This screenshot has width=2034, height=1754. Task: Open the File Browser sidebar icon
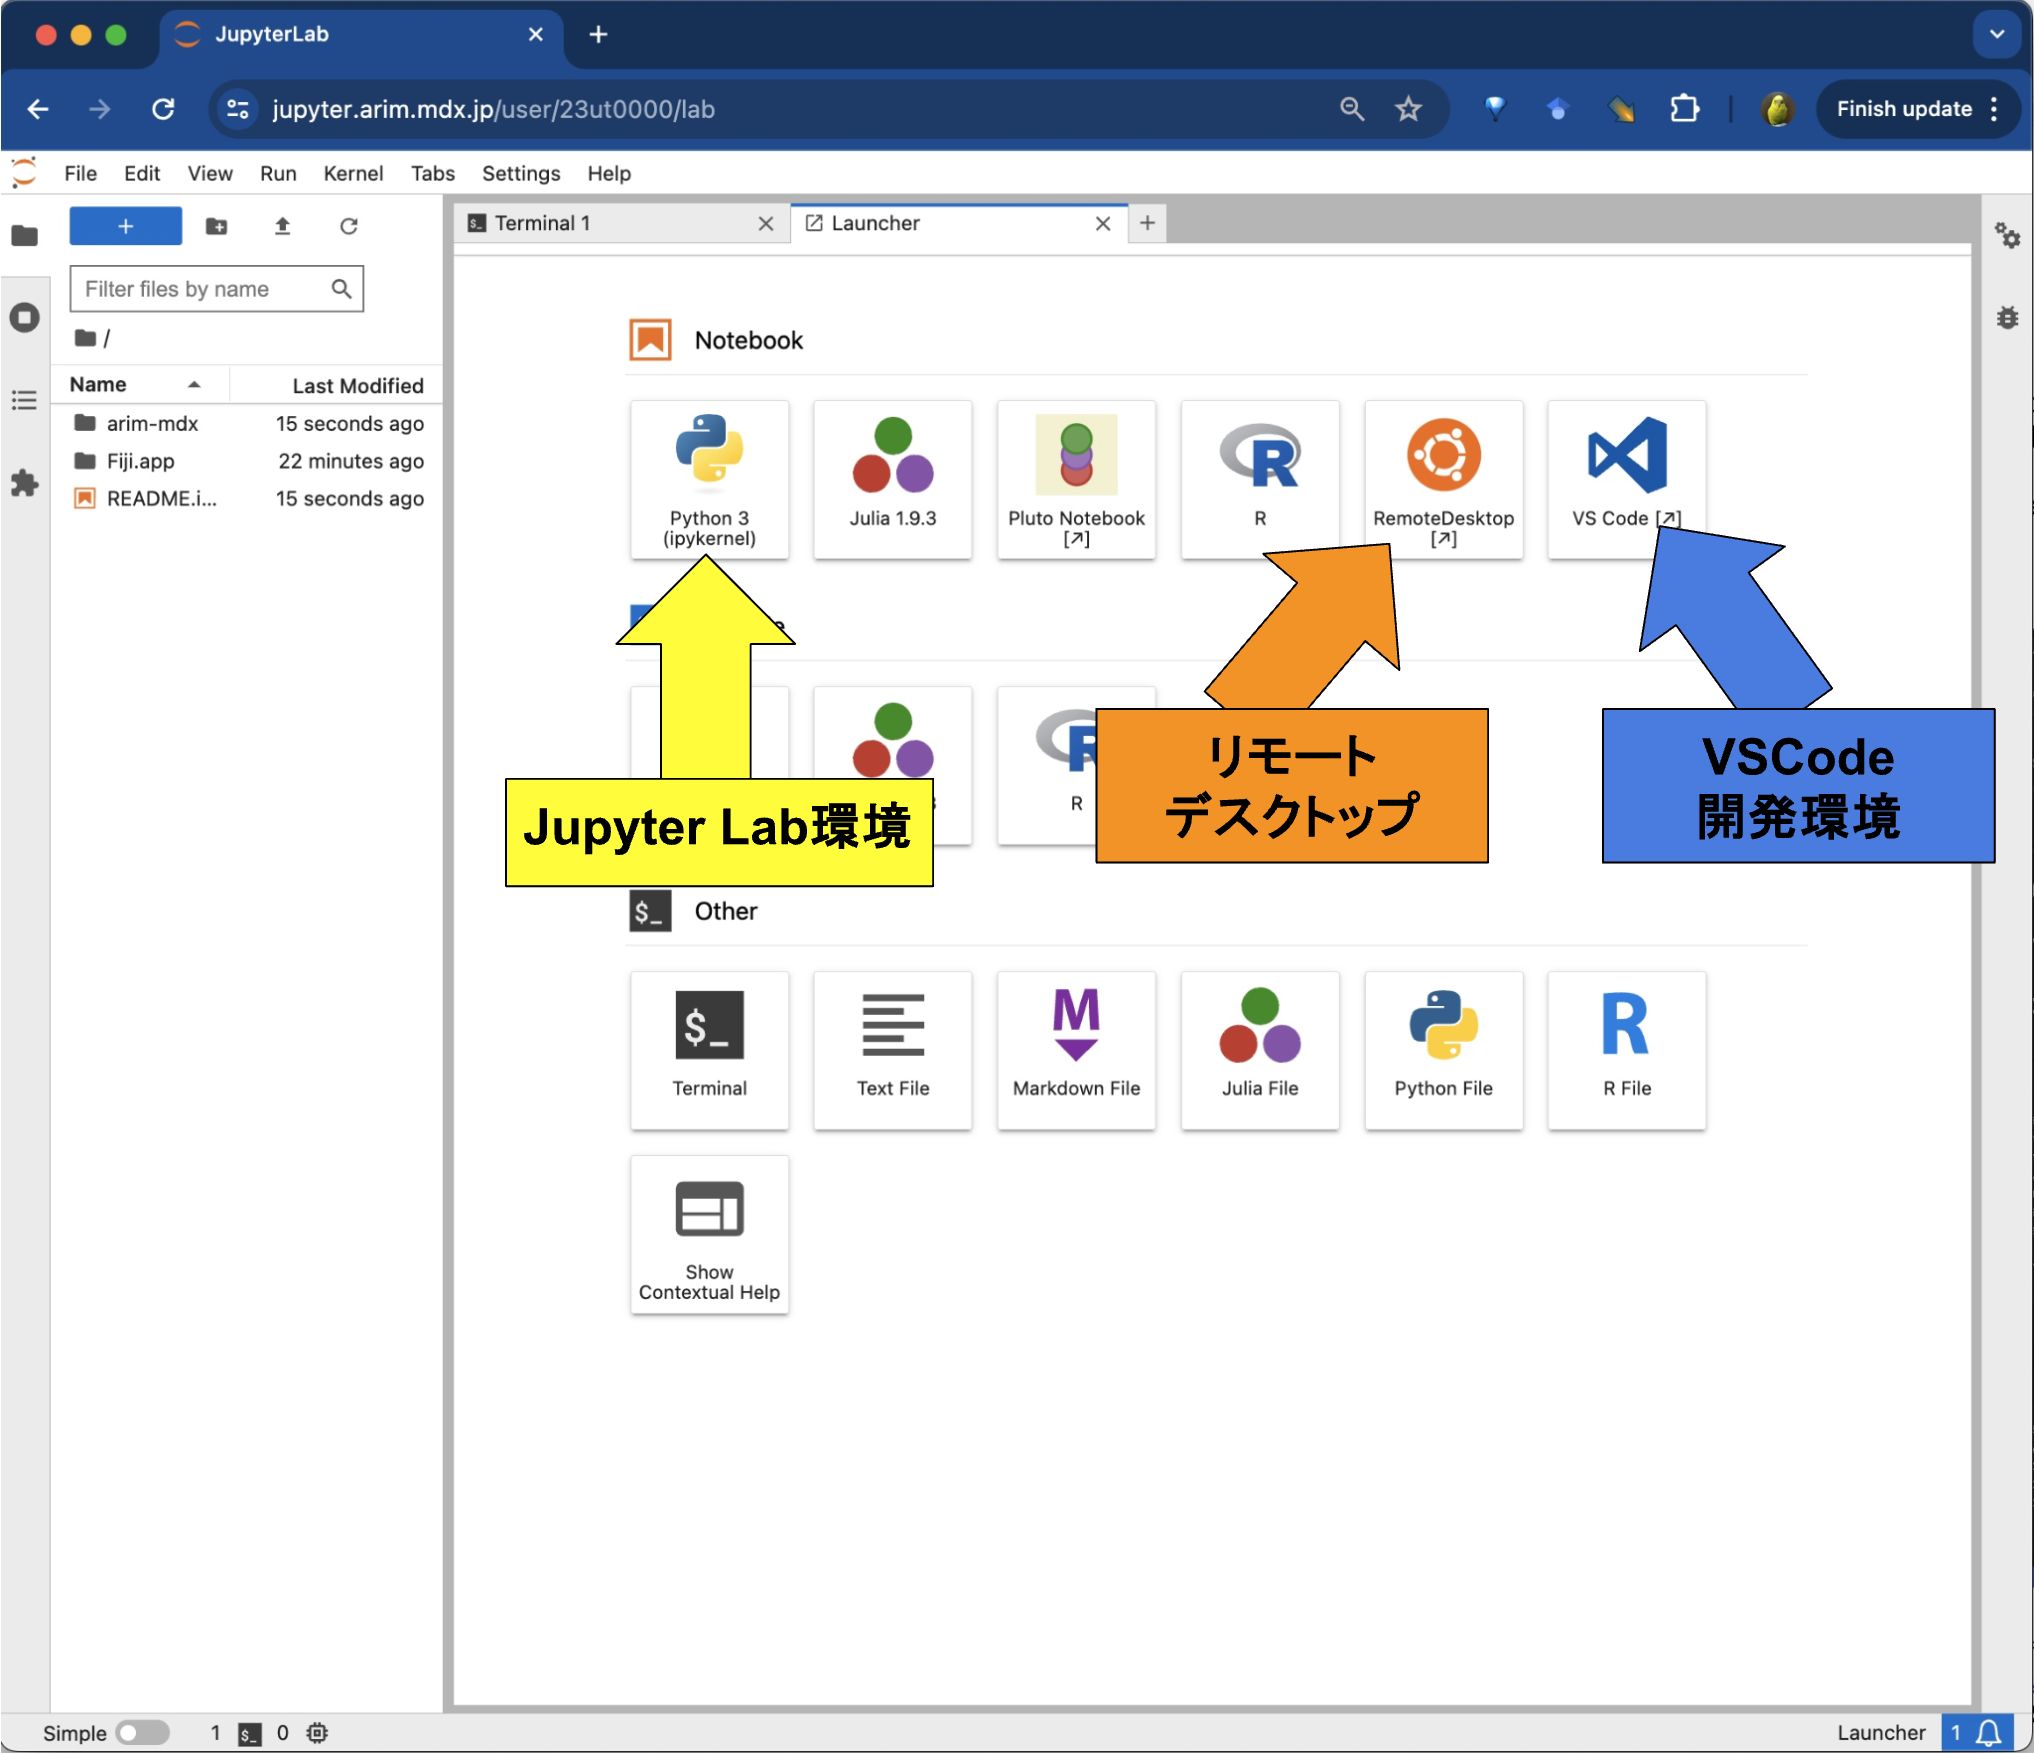point(25,236)
